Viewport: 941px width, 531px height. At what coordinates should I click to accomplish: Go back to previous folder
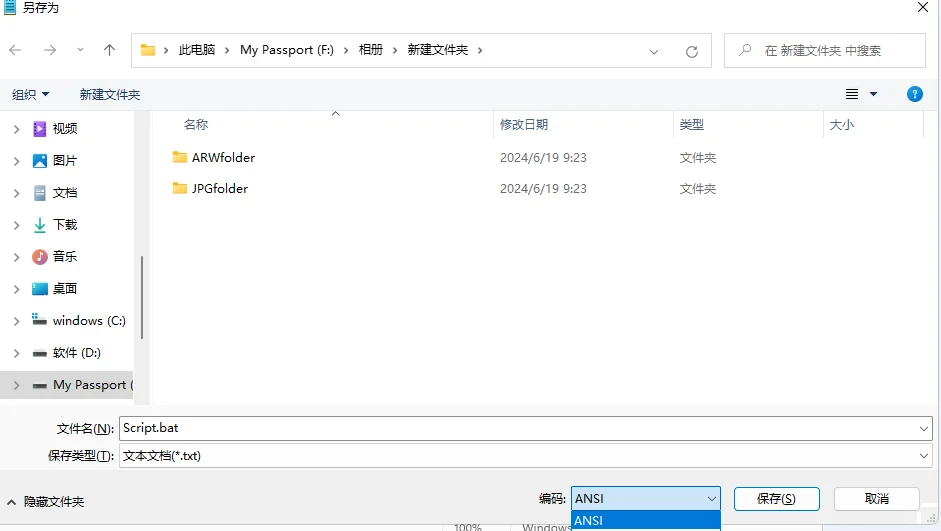pyautogui.click(x=15, y=50)
